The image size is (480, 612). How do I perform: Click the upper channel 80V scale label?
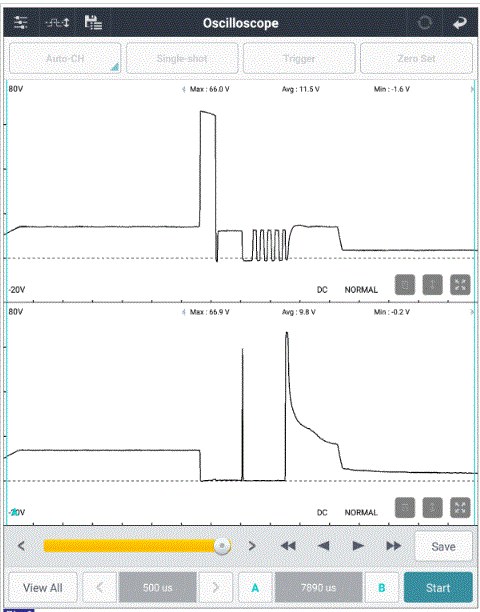(x=16, y=89)
